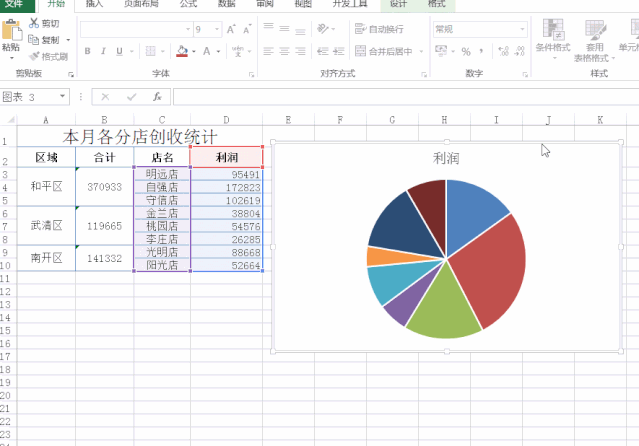Increase font size with the larger A
This screenshot has width=639, height=446.
(x=231, y=29)
